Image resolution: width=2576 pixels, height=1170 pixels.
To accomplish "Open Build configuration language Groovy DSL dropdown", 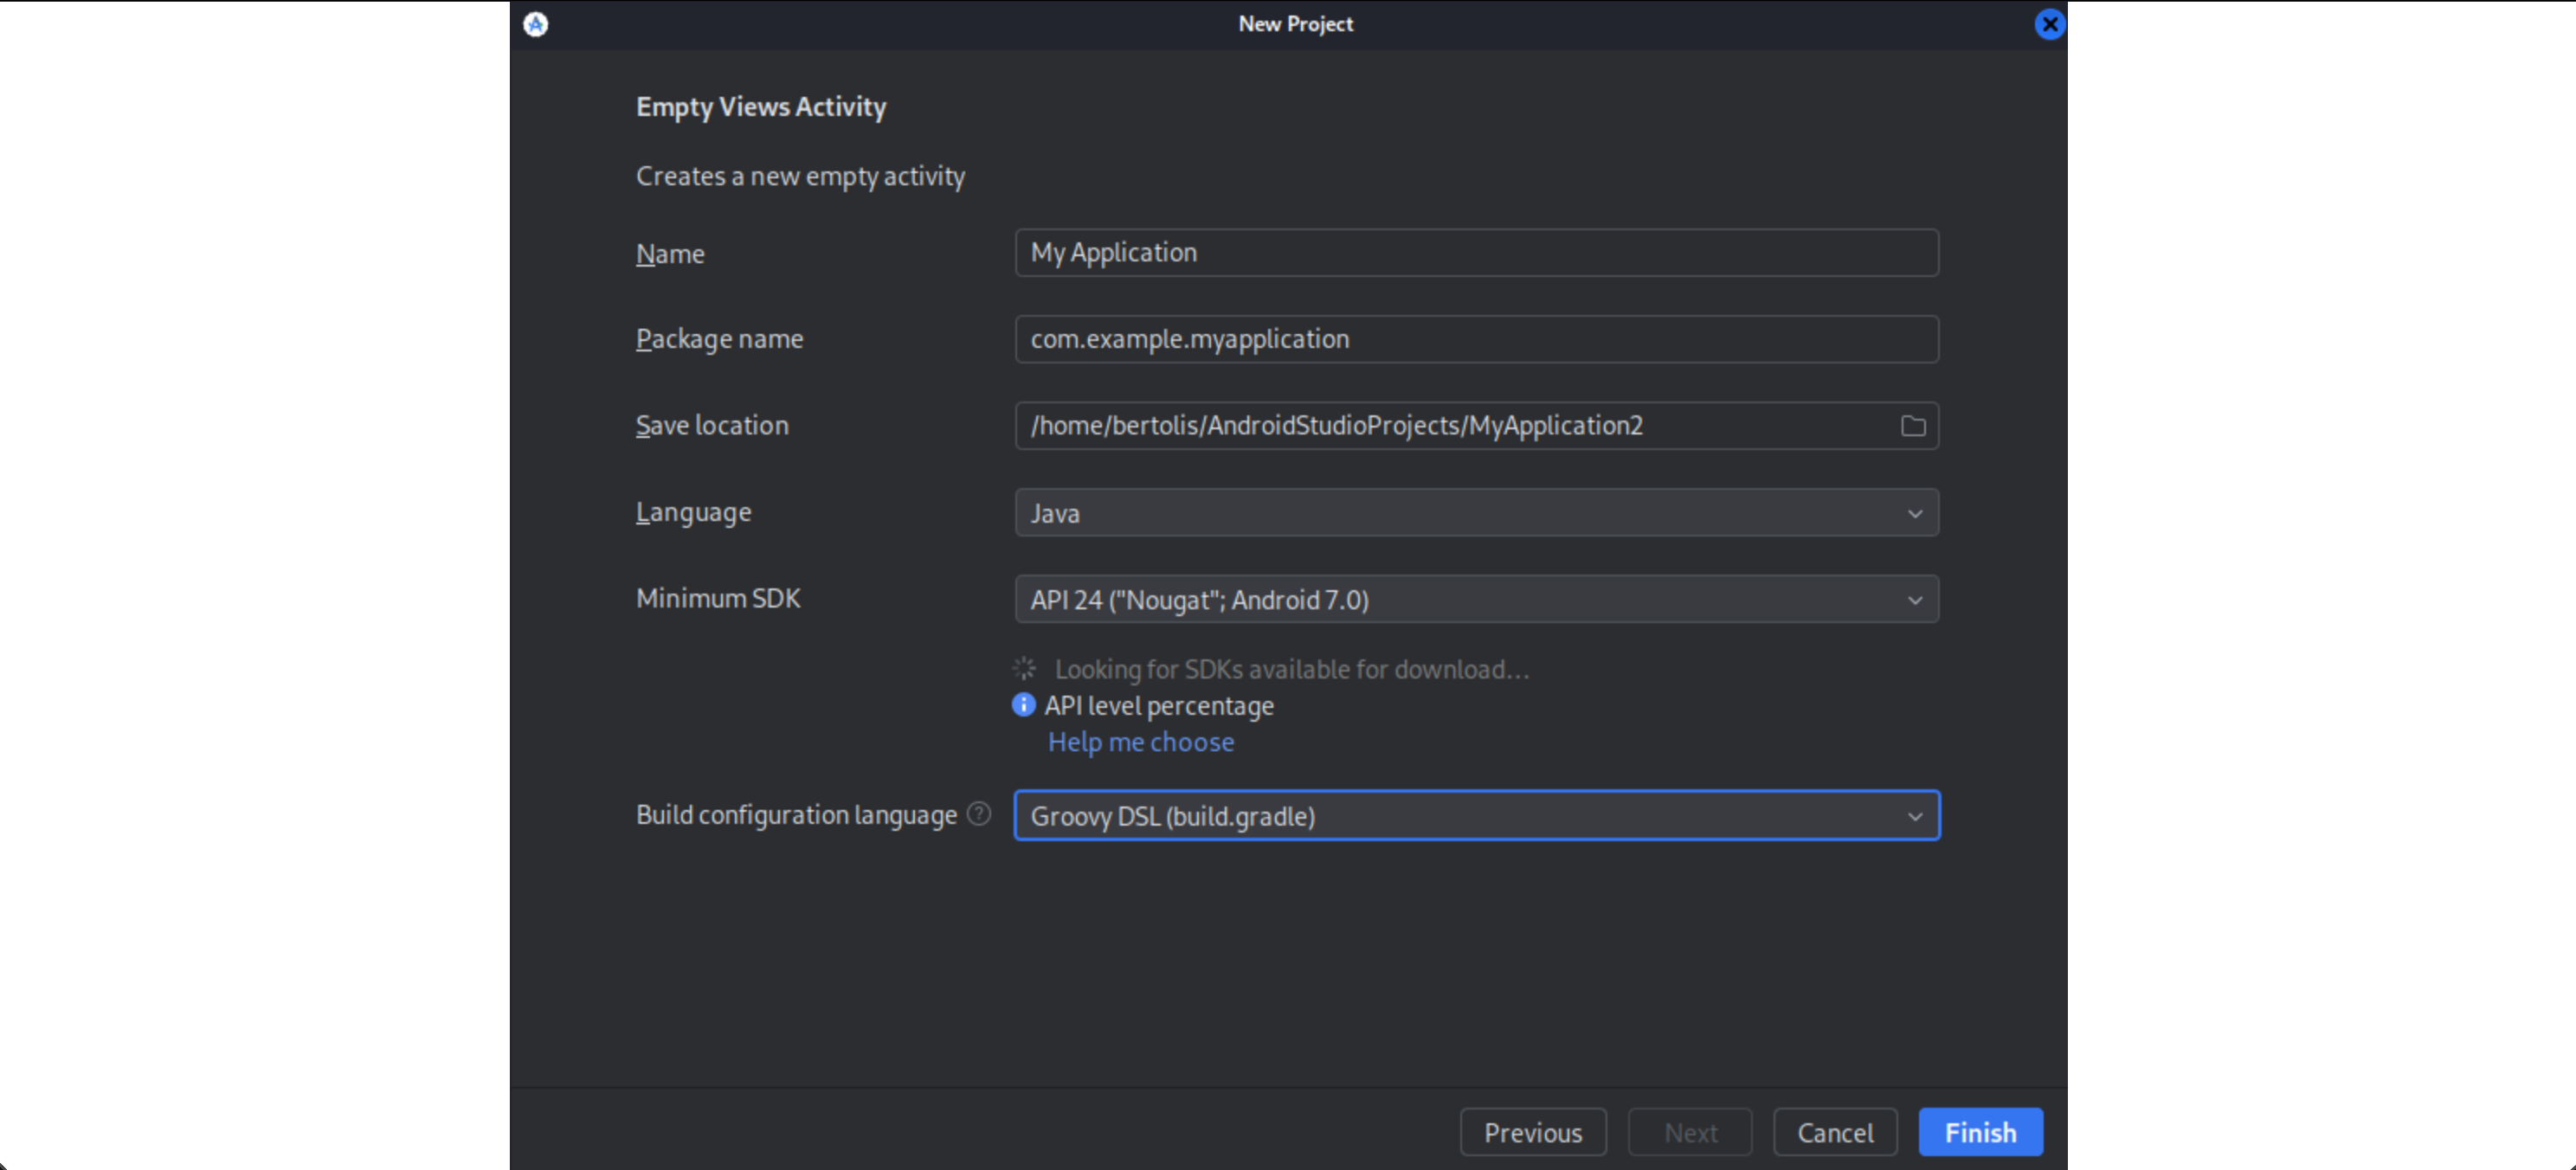I will pos(1476,816).
